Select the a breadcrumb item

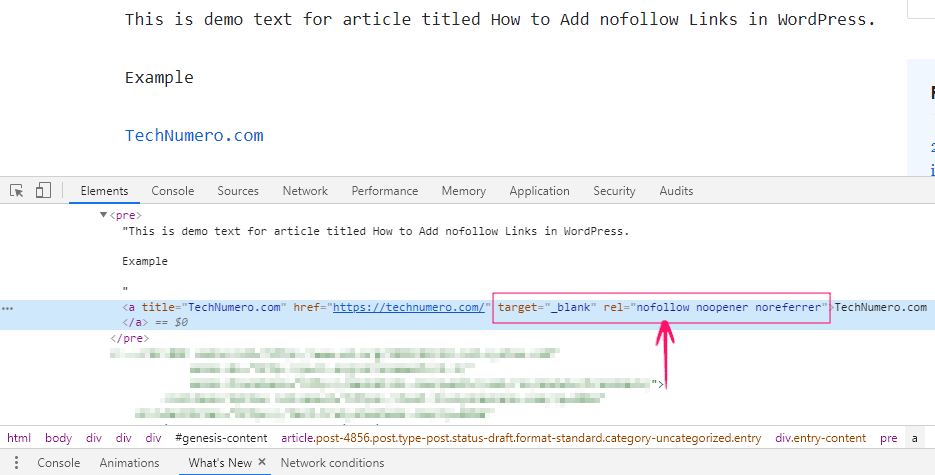tap(914, 438)
